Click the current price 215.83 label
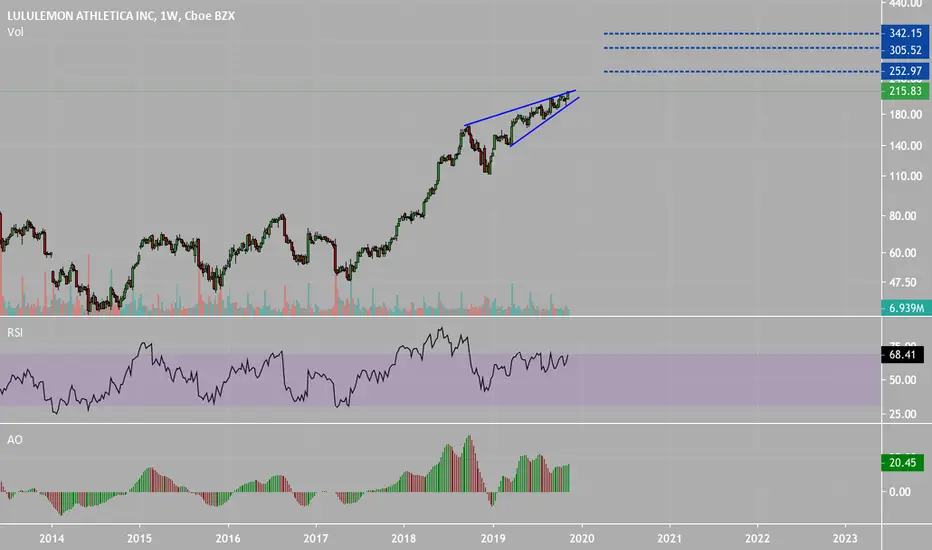Viewport: 932px width, 550px height. coord(905,91)
